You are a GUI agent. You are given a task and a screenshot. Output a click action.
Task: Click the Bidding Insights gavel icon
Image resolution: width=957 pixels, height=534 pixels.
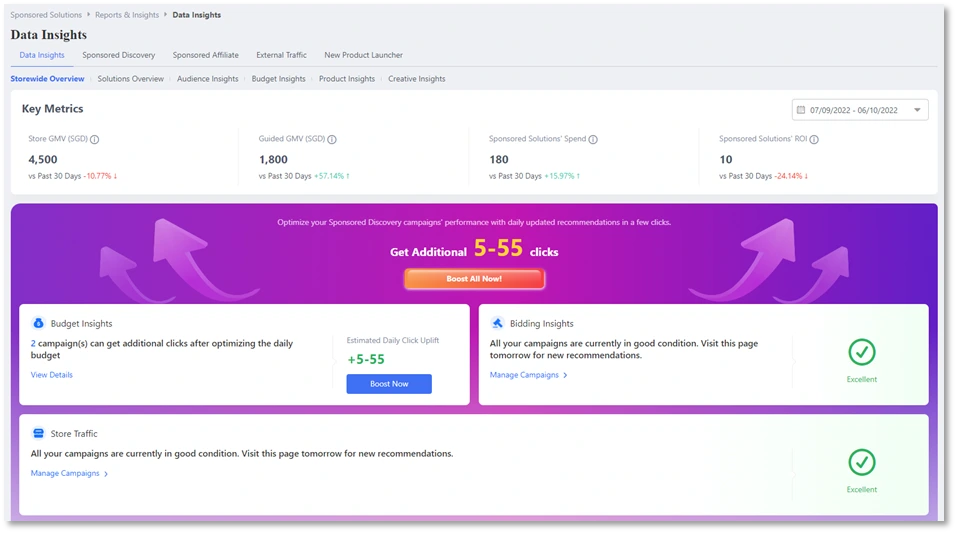point(497,323)
